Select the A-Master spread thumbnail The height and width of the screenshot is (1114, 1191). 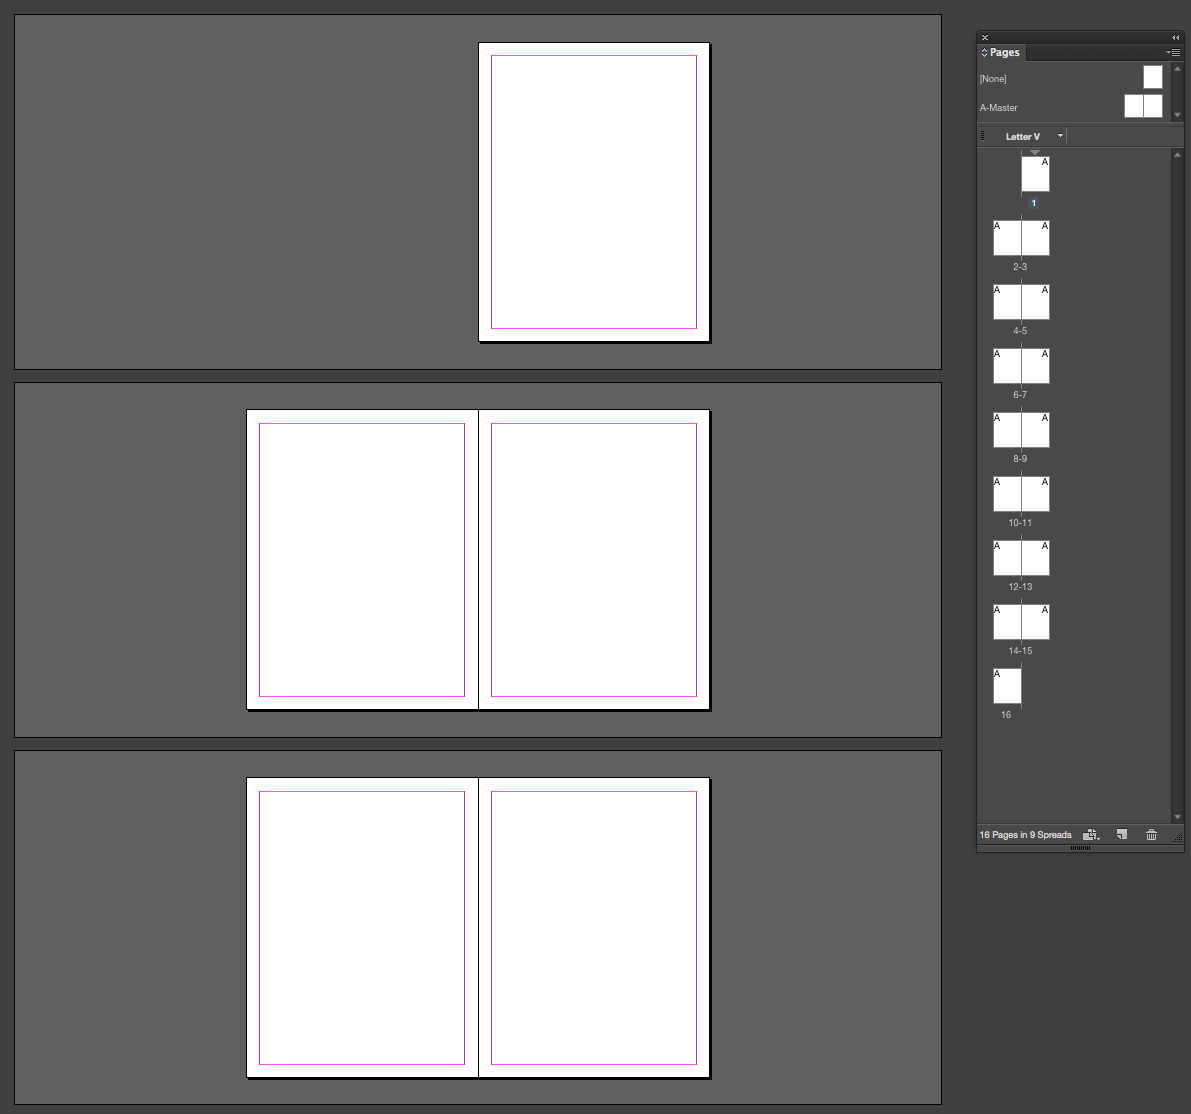(1143, 106)
